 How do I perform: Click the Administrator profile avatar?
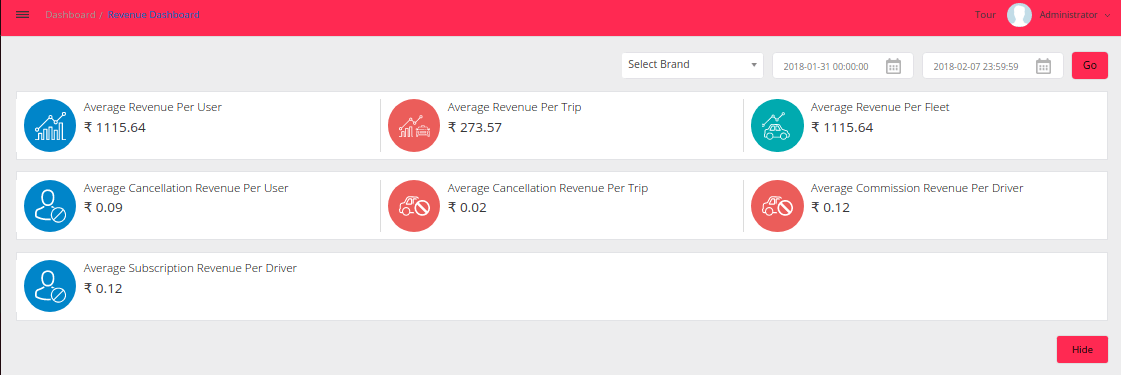tap(1019, 14)
